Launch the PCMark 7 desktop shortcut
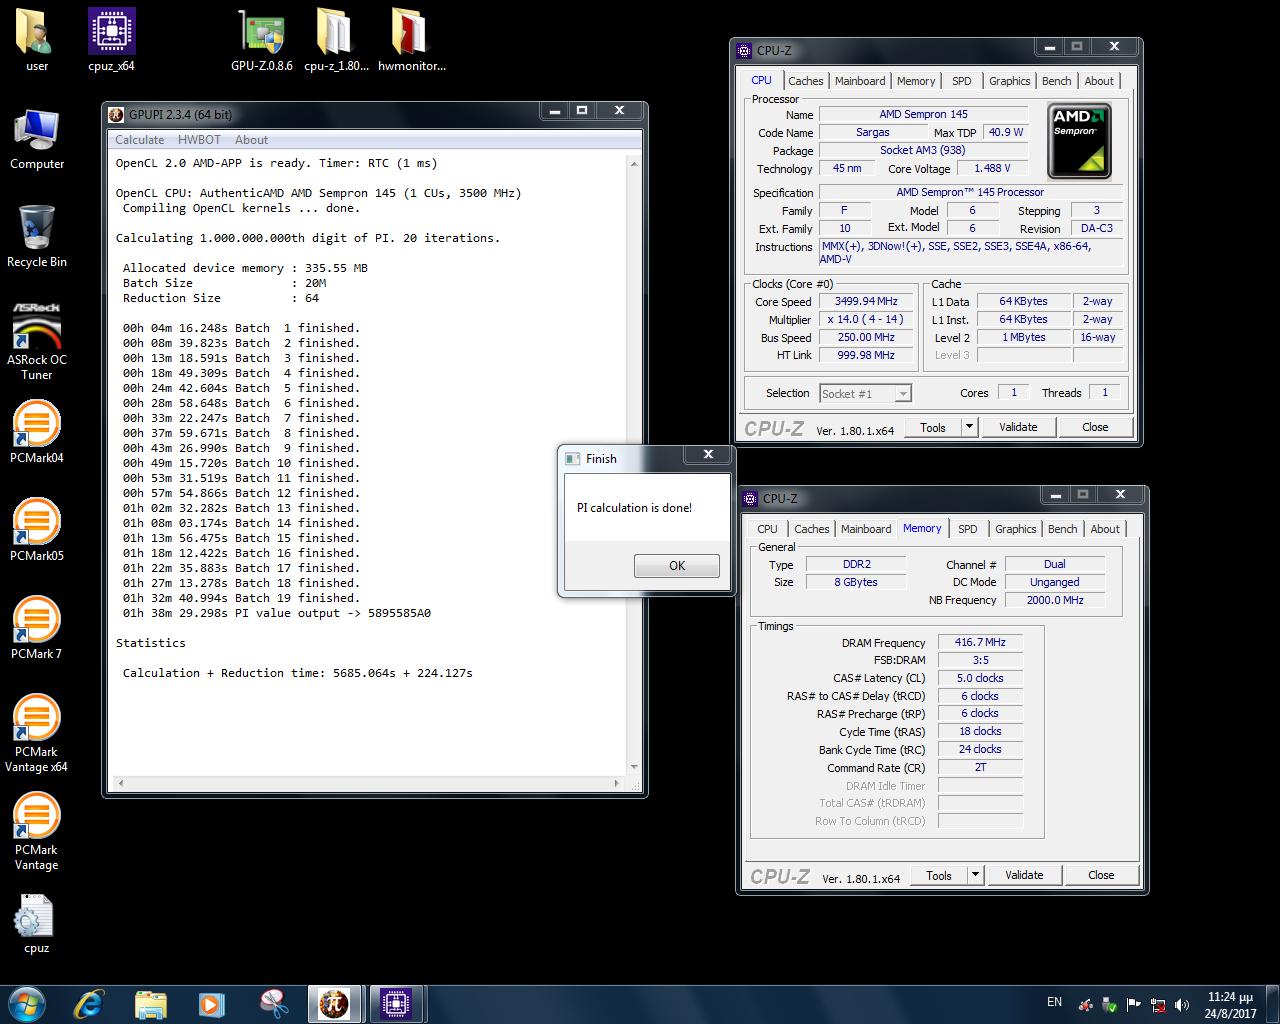This screenshot has width=1280, height=1024. pos(37,628)
